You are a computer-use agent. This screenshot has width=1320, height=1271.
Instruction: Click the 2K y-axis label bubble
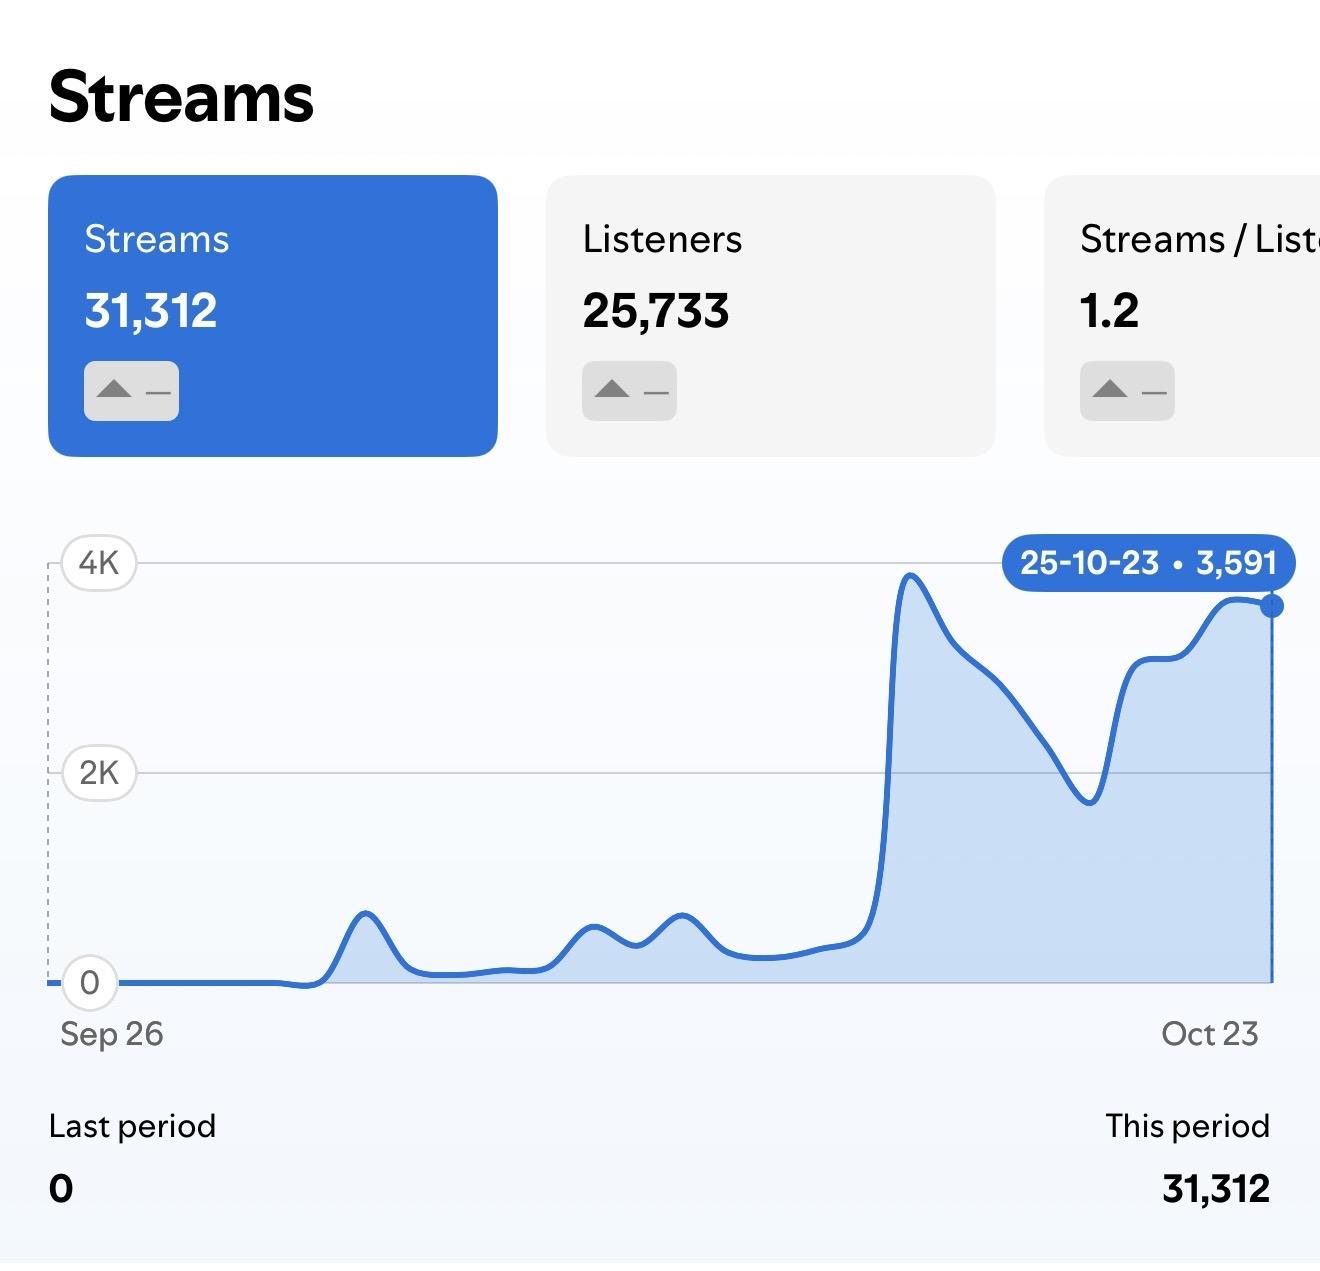point(99,773)
